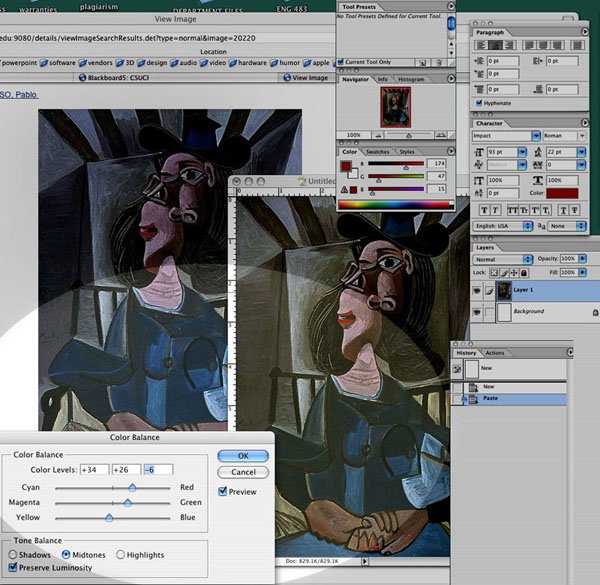Screen dimensions: 600x585
Task: Switch to the Actions tab
Action: pyautogui.click(x=495, y=353)
